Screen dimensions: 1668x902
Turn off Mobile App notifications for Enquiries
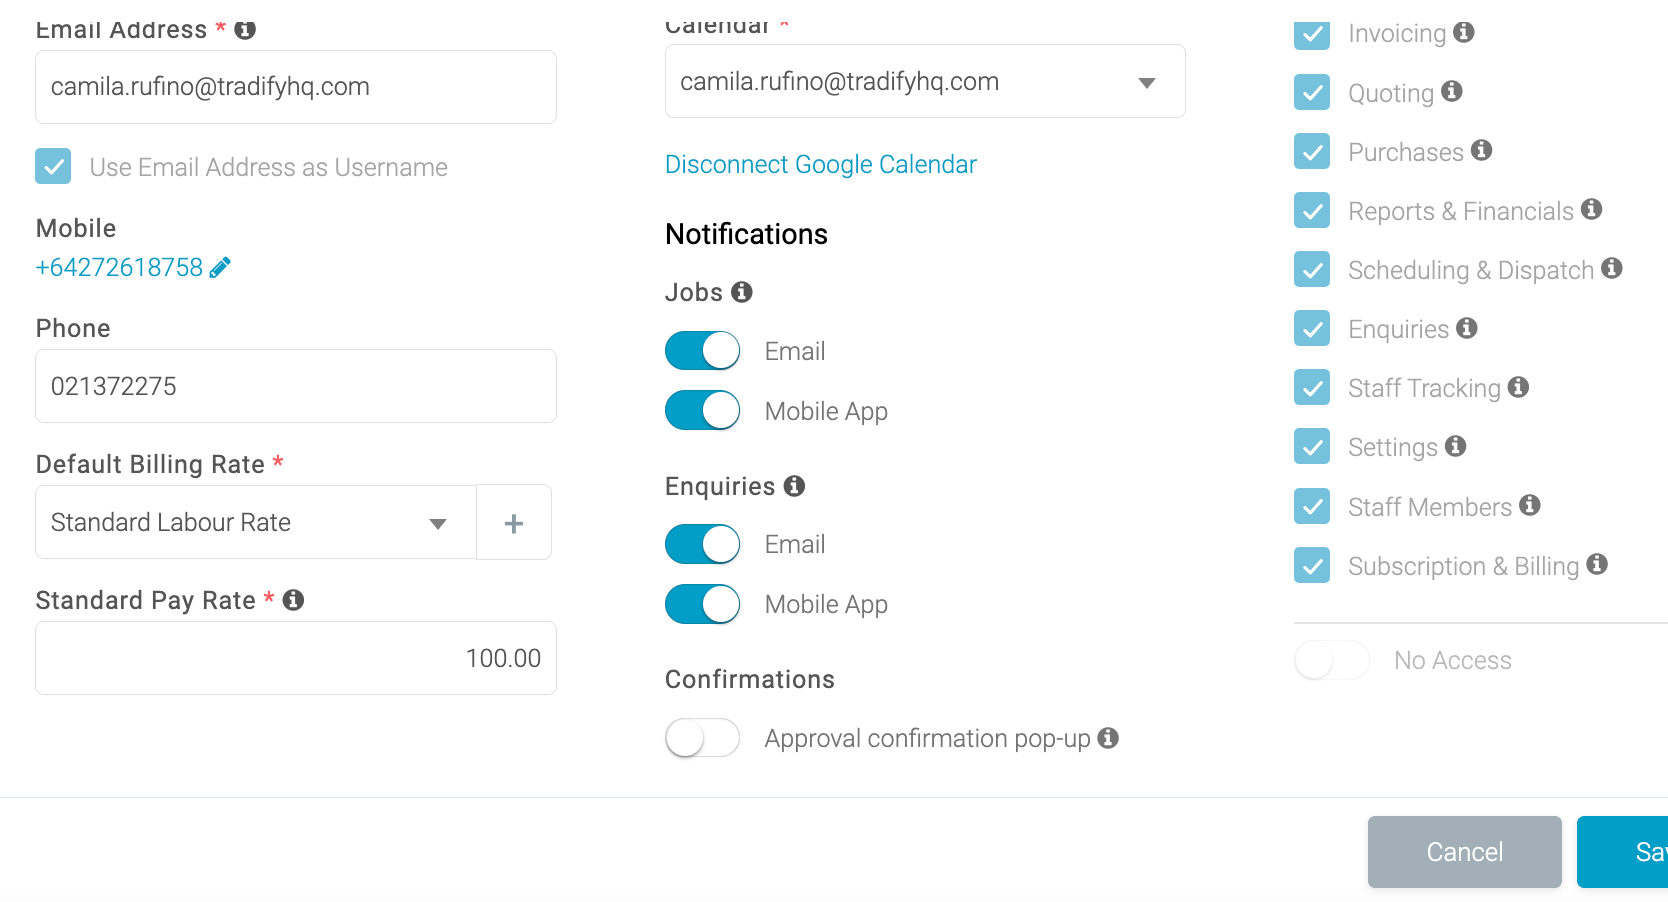pyautogui.click(x=702, y=604)
